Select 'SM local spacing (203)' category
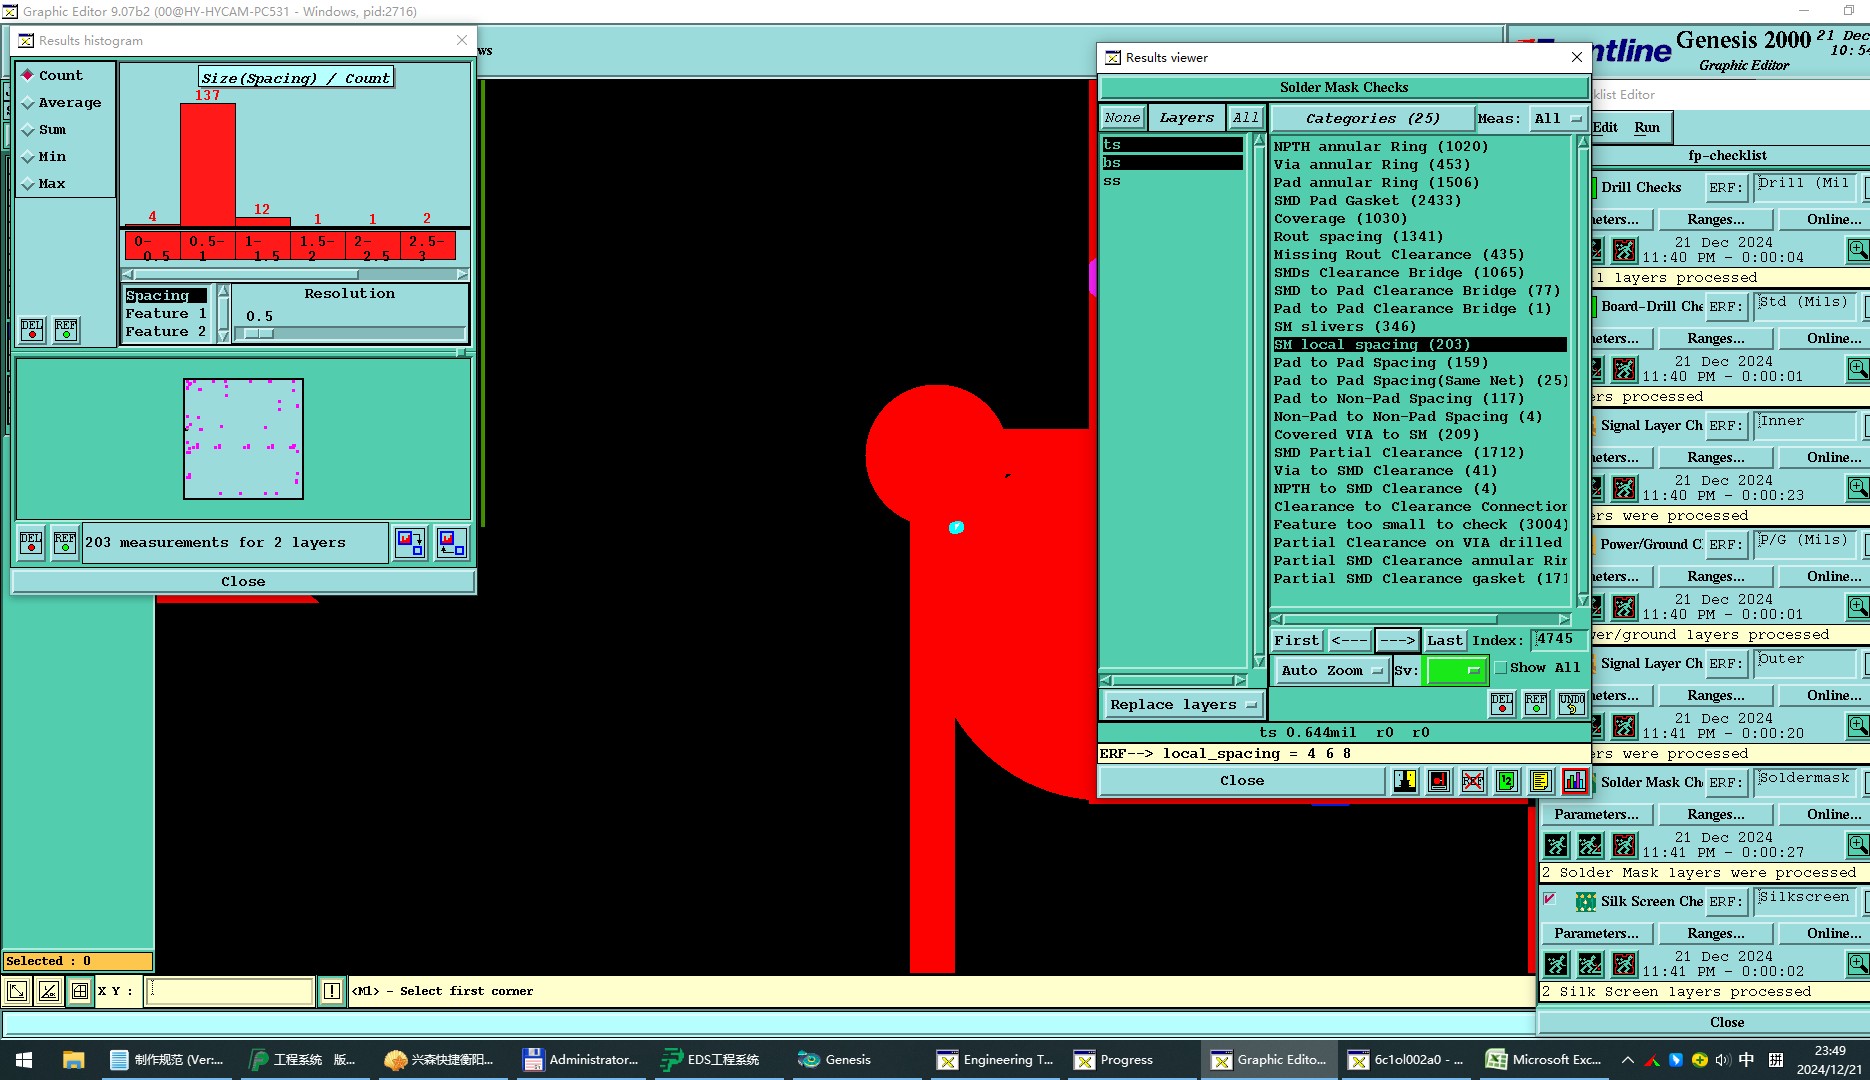Viewport: 1870px width, 1080px height. [x=1419, y=344]
